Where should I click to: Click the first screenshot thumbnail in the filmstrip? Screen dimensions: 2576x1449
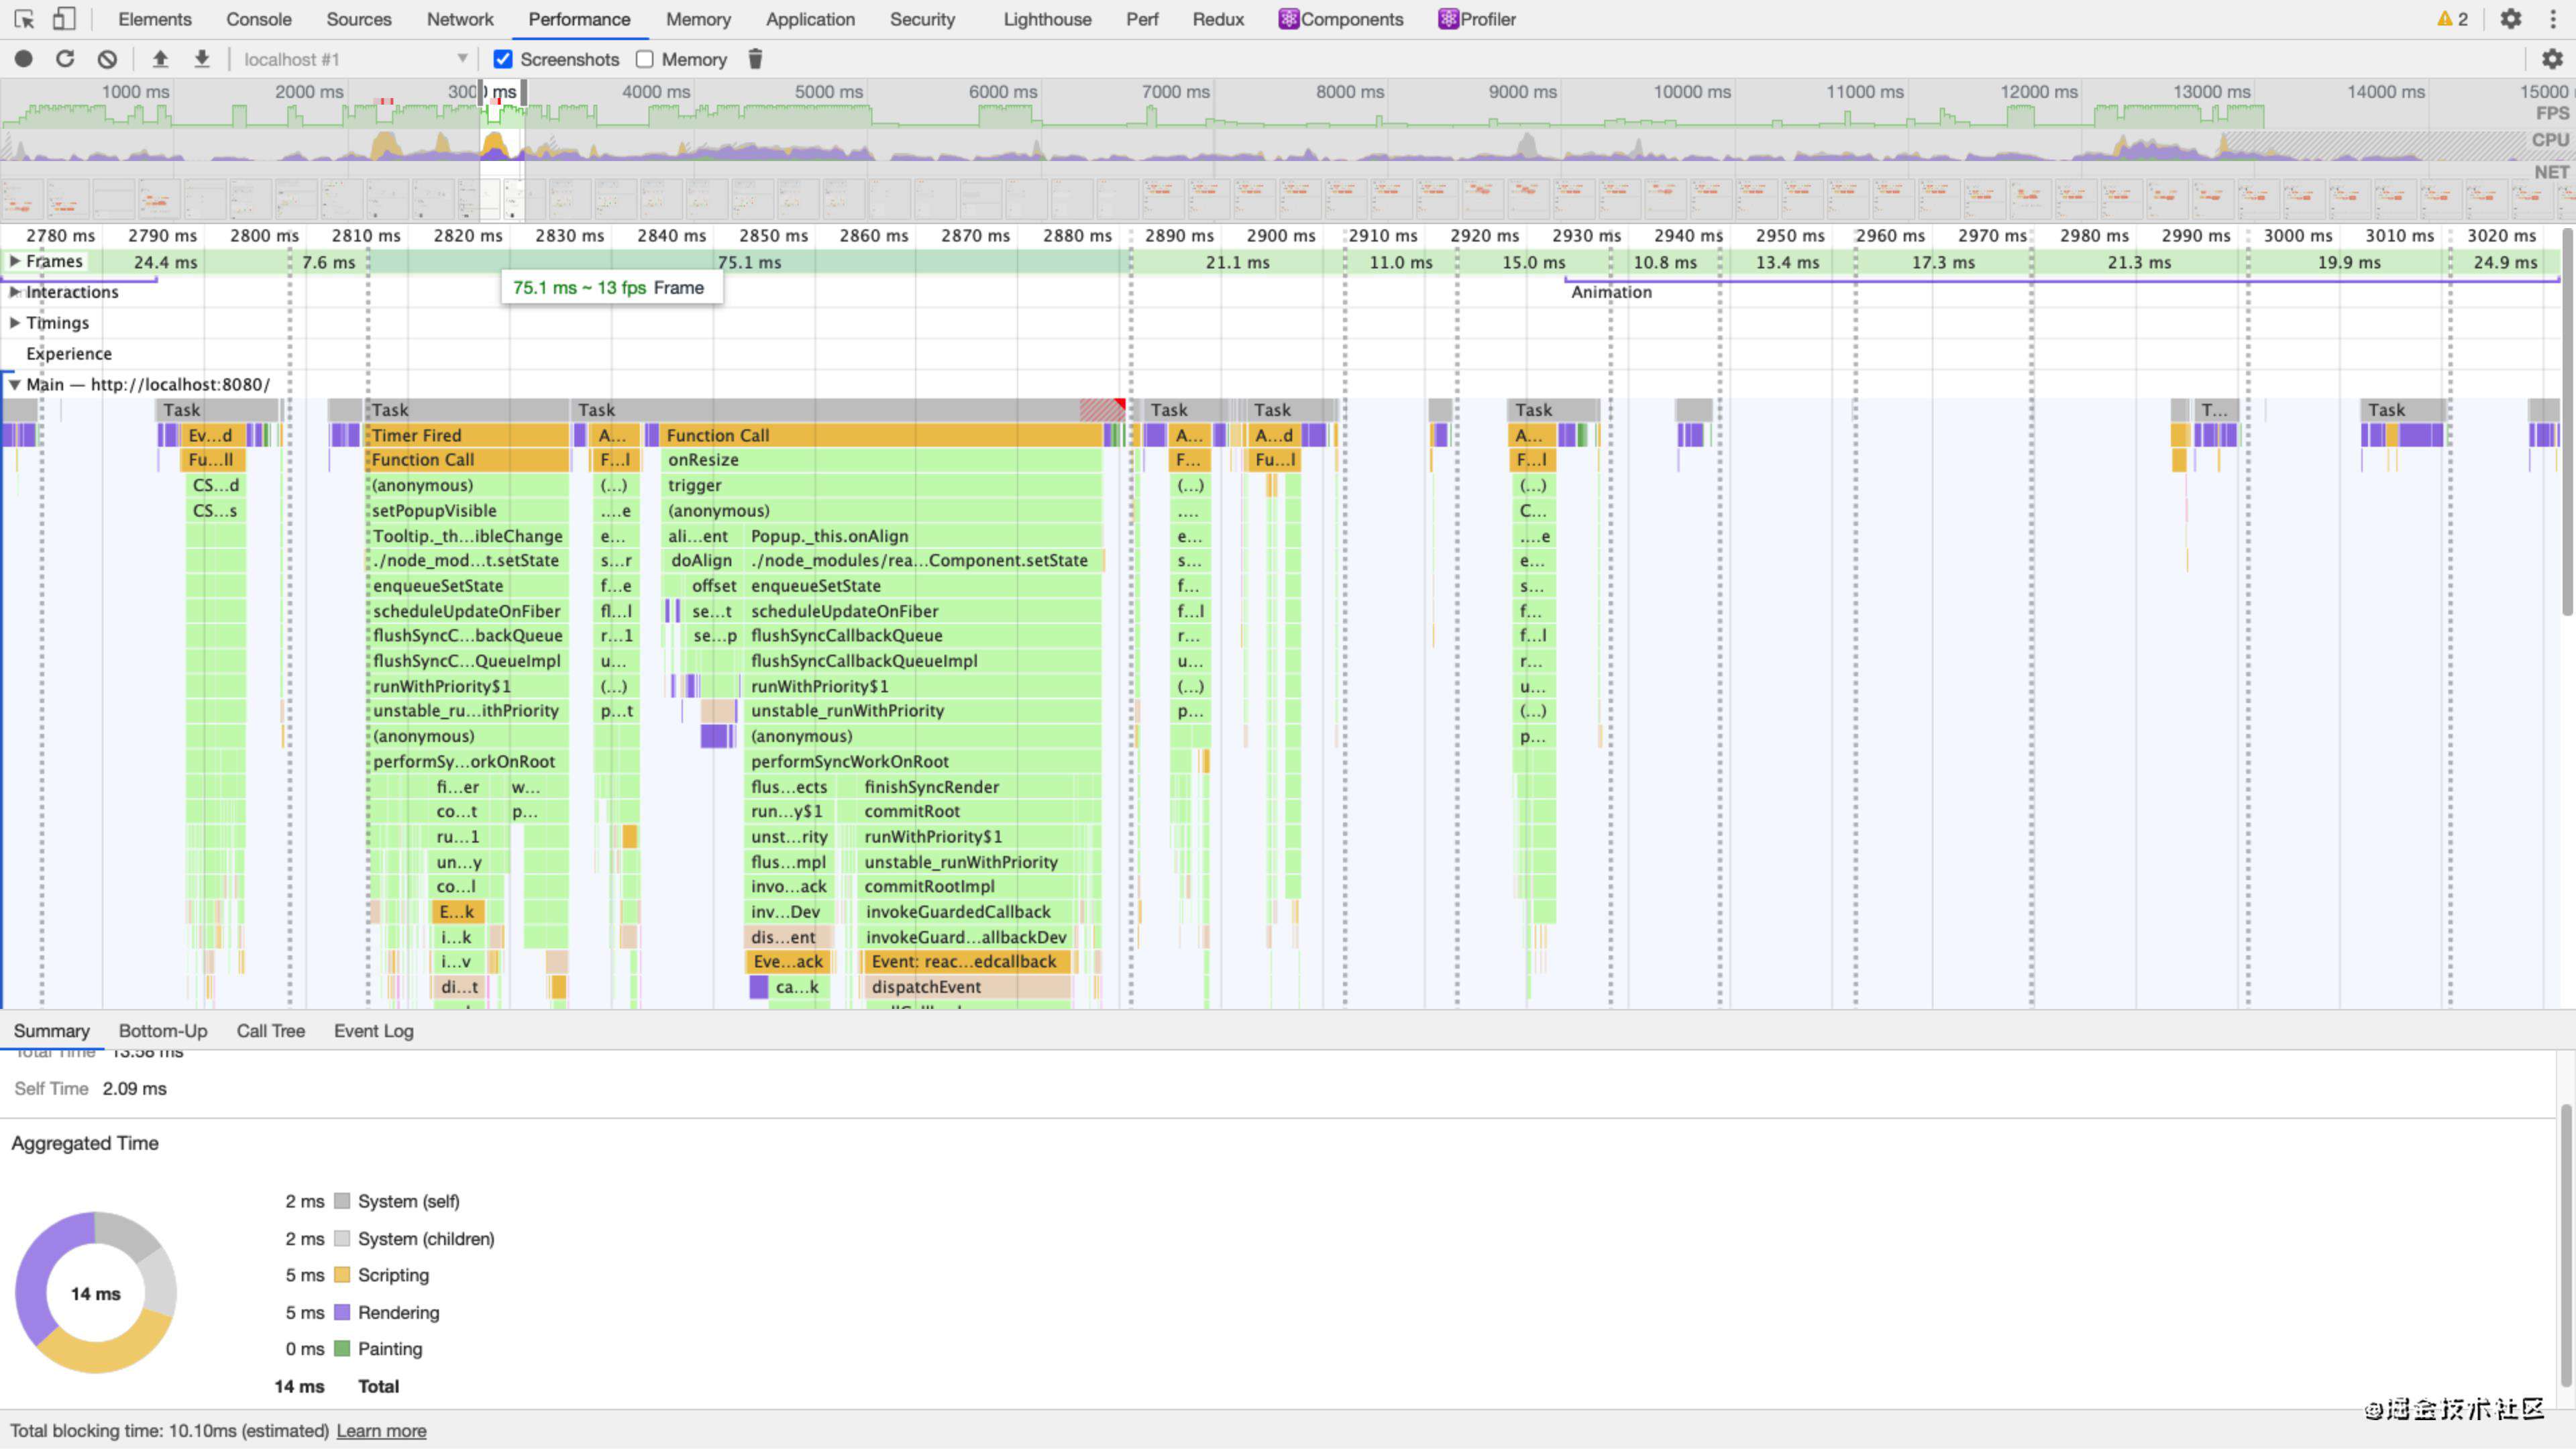point(22,200)
